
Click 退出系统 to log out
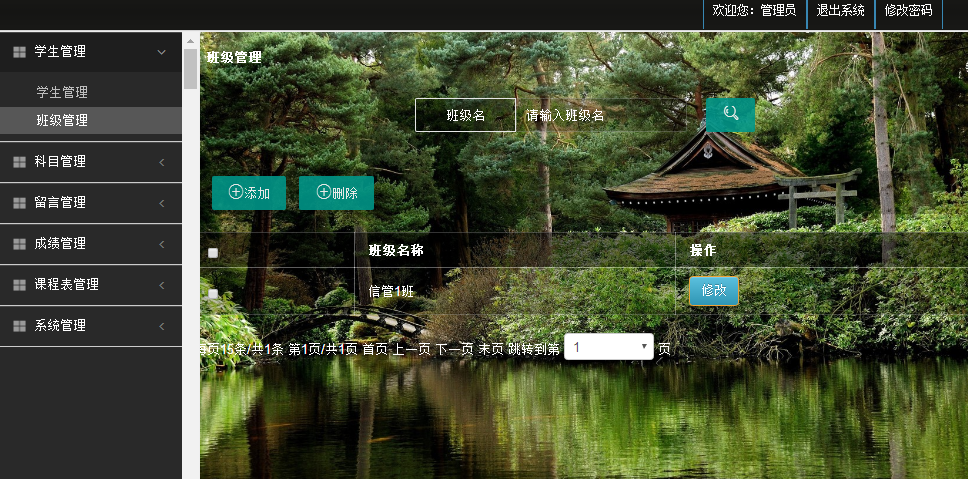point(840,10)
